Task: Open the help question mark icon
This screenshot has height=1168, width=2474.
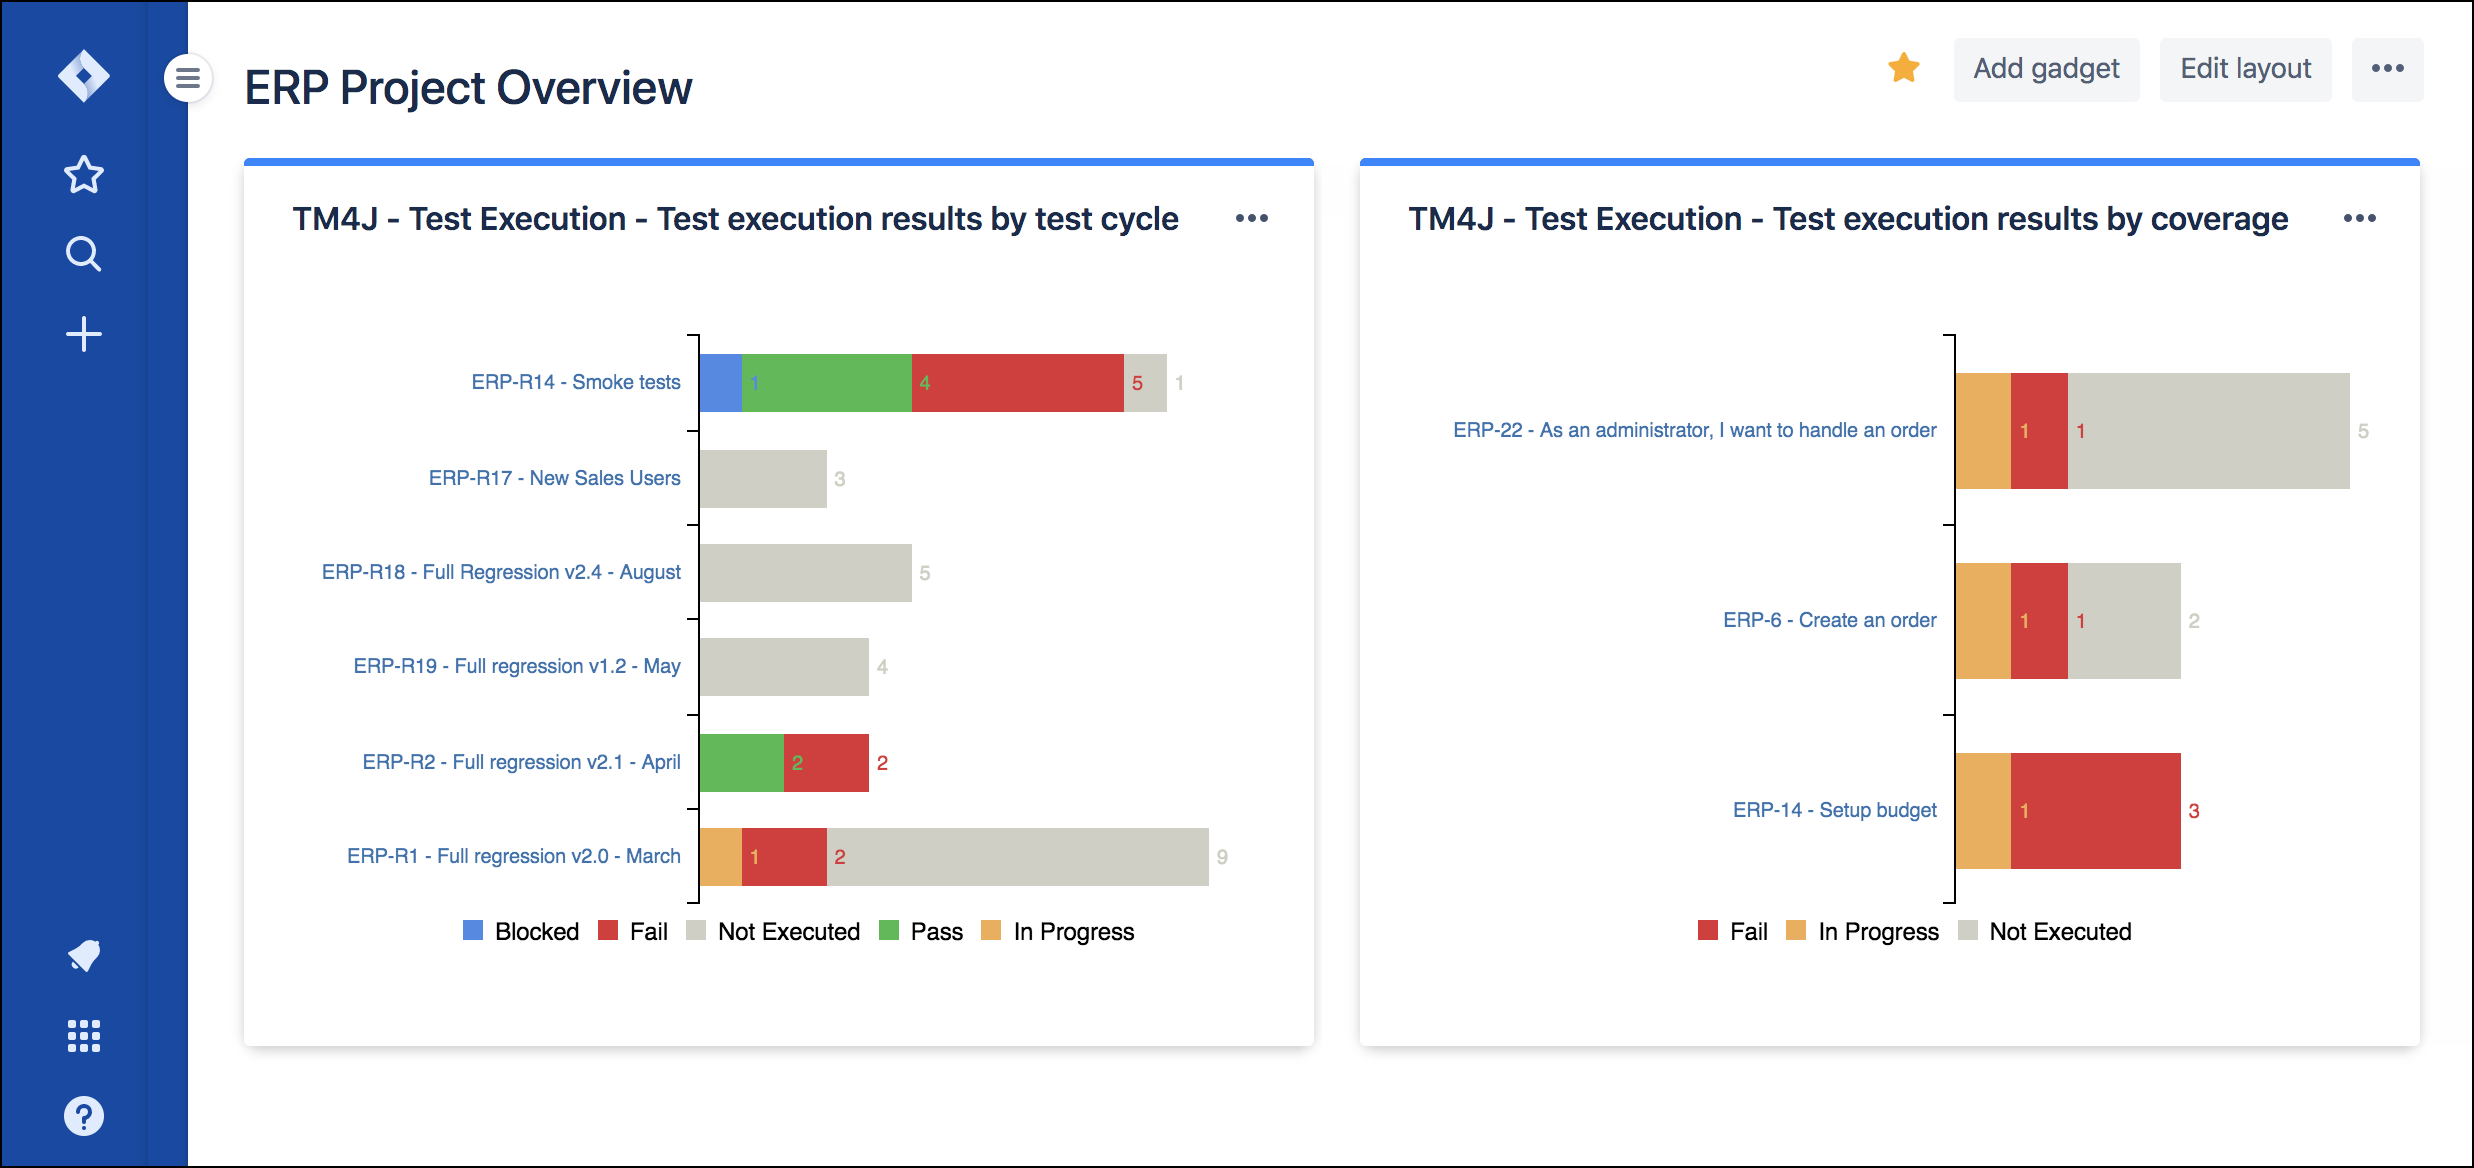Action: pos(84,1116)
